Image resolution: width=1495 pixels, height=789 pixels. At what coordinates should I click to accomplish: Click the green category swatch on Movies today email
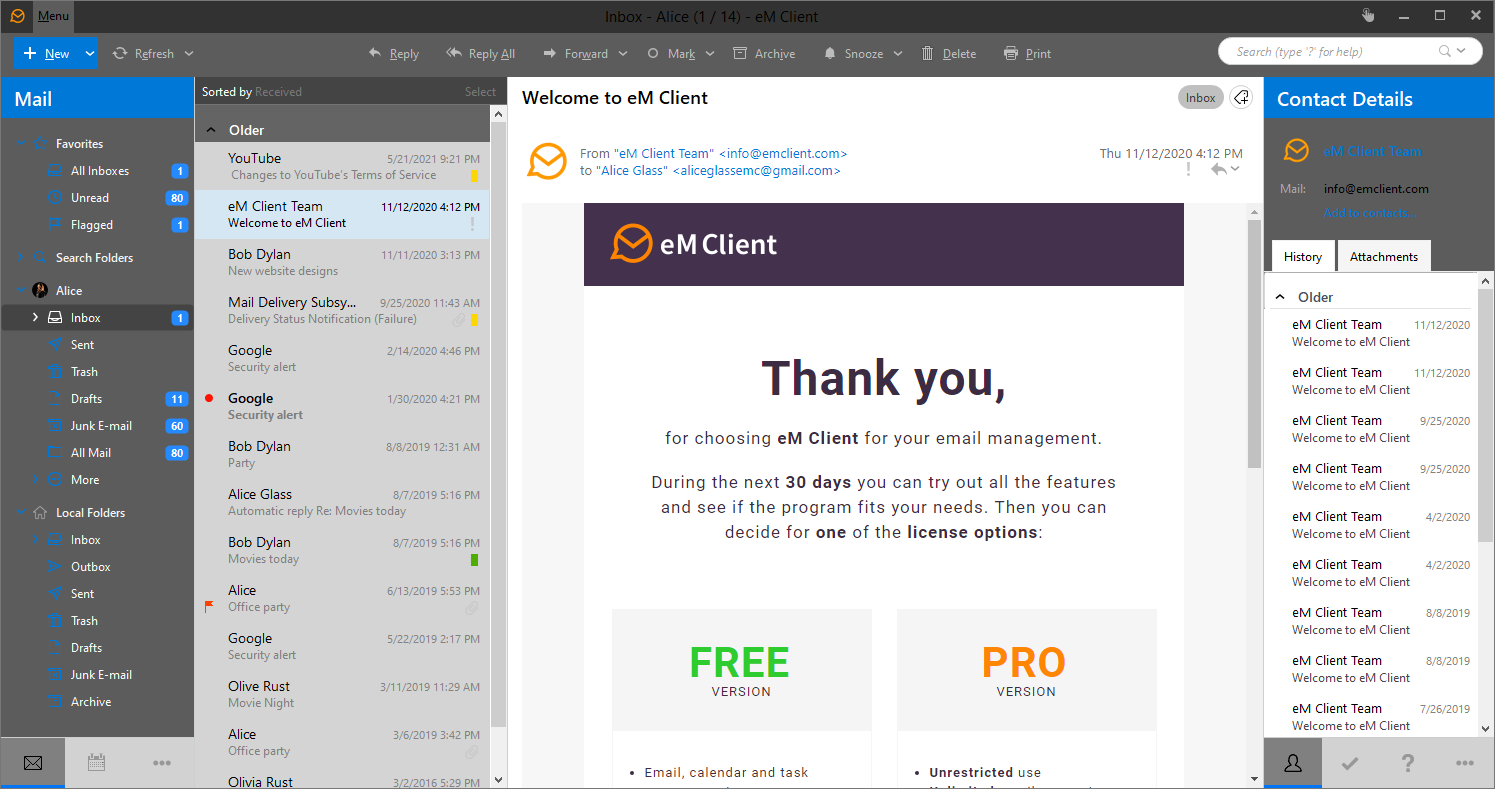(474, 560)
